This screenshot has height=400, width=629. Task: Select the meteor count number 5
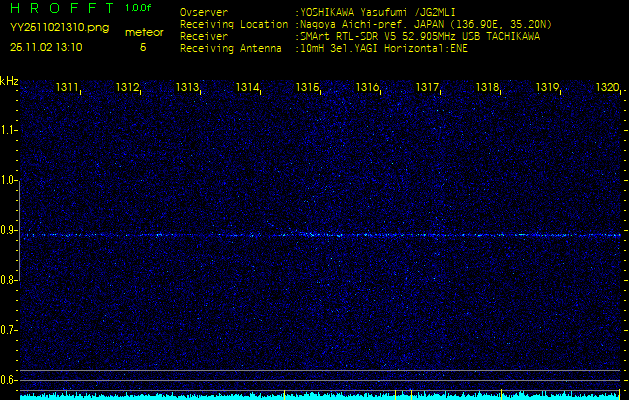tap(142, 47)
